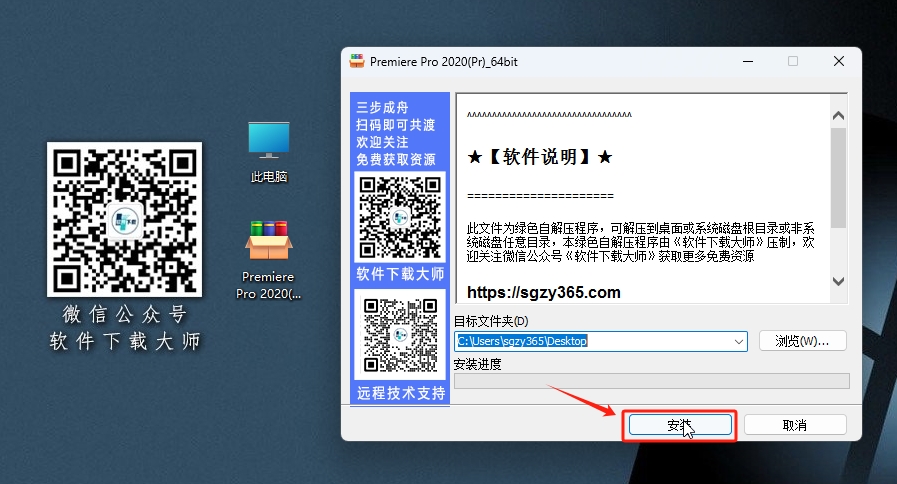Click the scroll down arrow of the description box

[x=839, y=281]
